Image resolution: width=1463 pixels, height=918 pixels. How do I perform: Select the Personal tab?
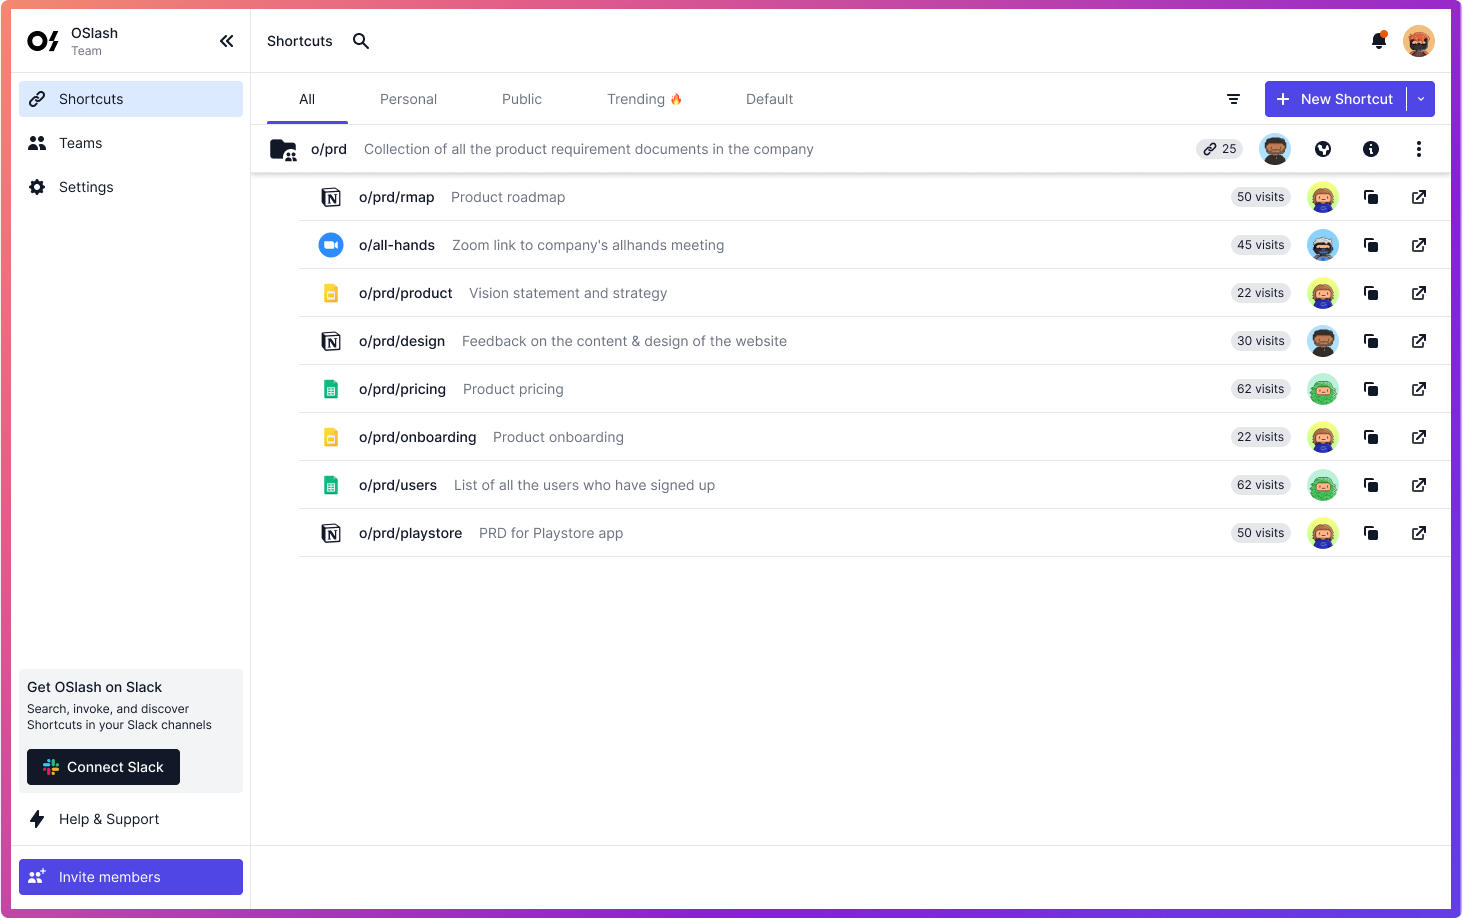click(x=408, y=99)
